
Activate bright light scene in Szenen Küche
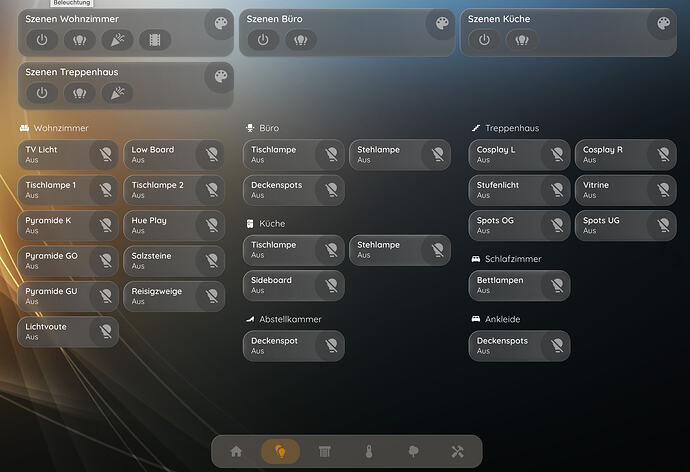522,40
